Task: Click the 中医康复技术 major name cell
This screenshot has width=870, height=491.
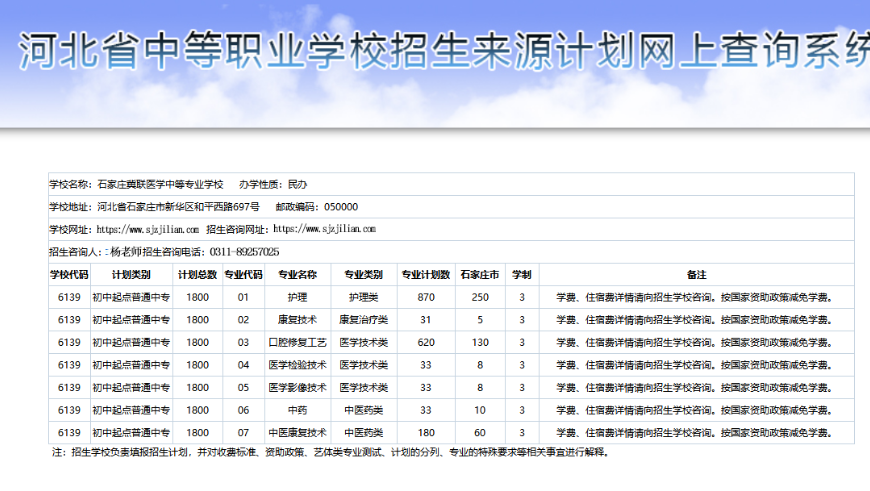Action: click(297, 433)
